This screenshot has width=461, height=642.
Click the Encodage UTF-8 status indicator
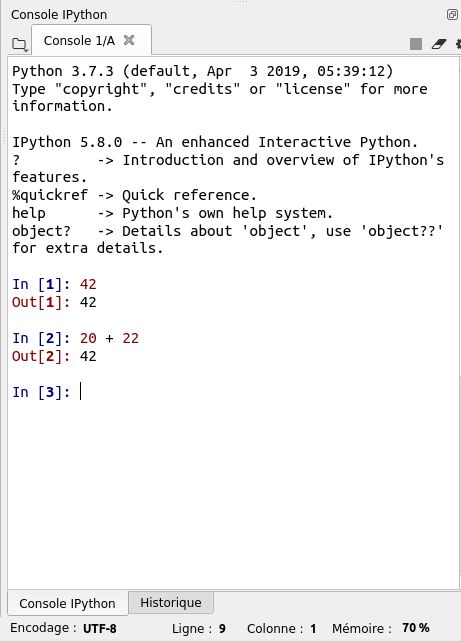click(63, 628)
